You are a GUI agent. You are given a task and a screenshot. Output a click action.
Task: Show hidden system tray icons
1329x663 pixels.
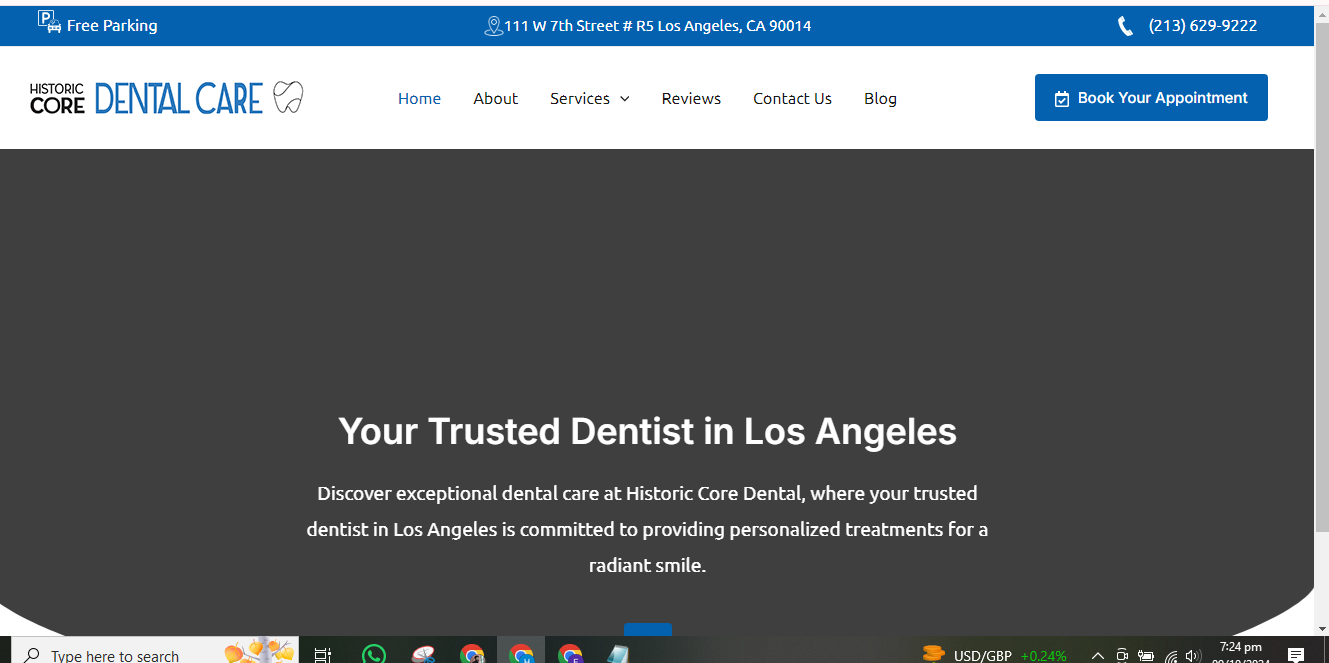coord(1097,656)
